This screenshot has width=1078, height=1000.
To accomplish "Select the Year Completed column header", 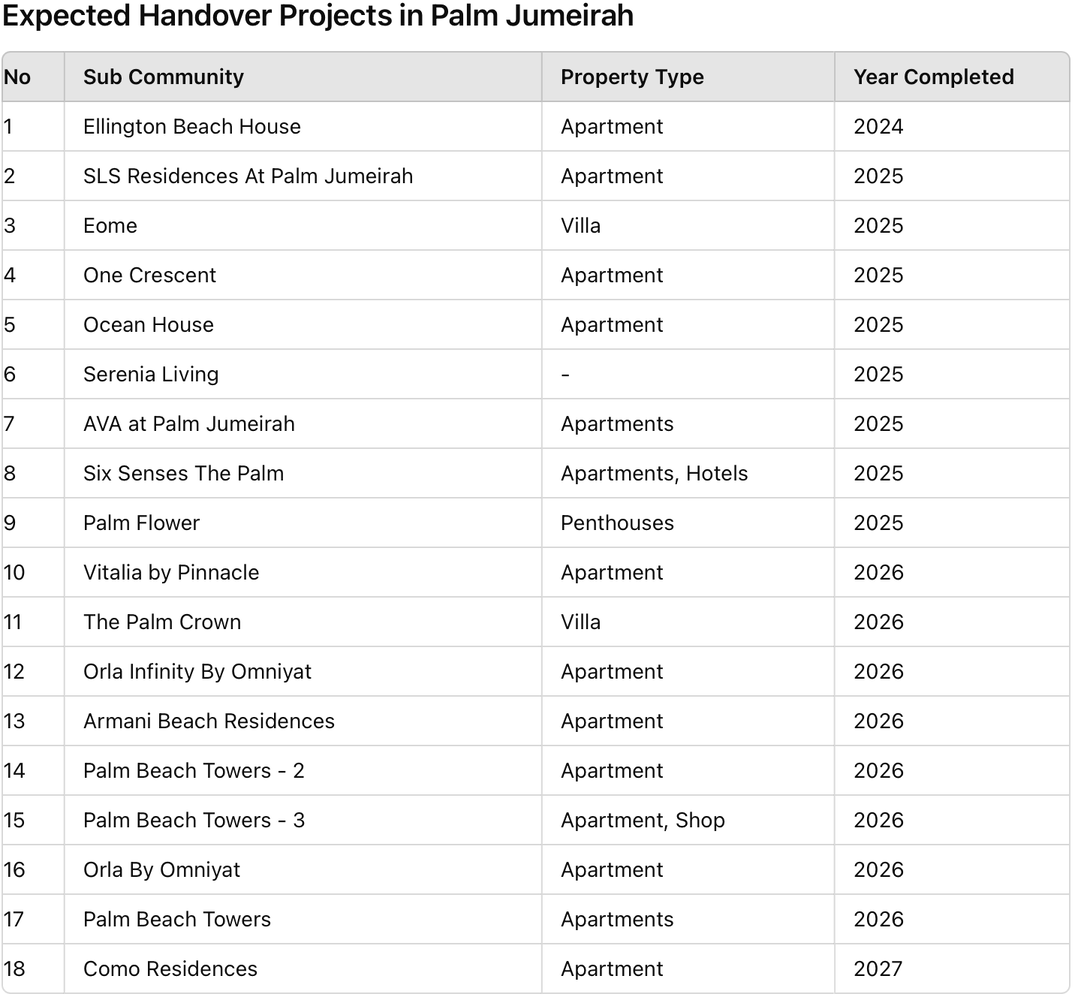I will tap(952, 77).
